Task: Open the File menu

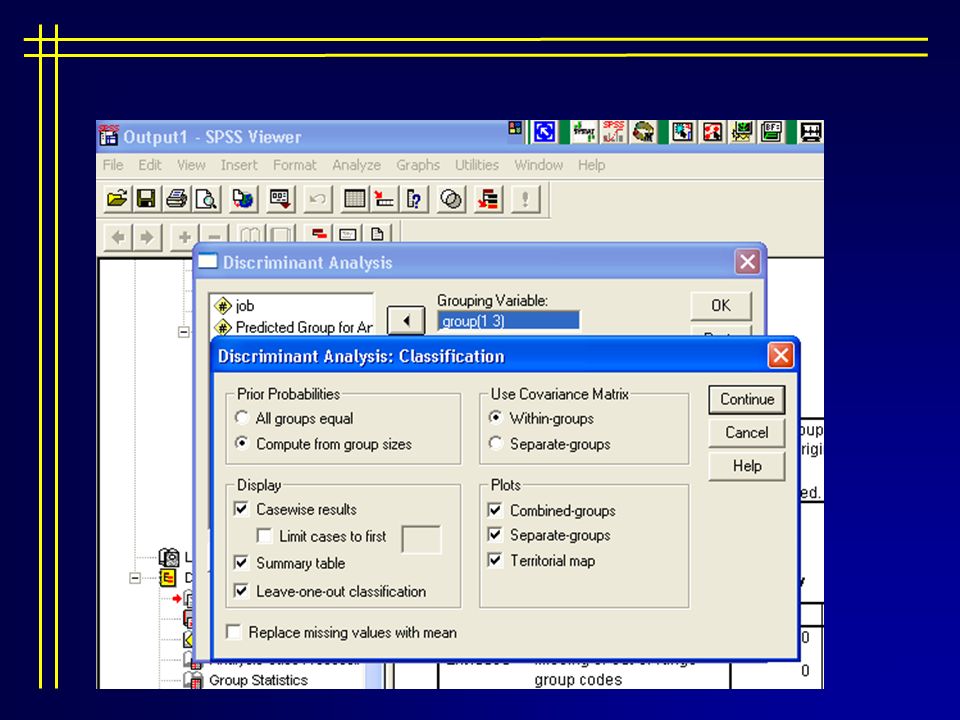Action: point(113,165)
